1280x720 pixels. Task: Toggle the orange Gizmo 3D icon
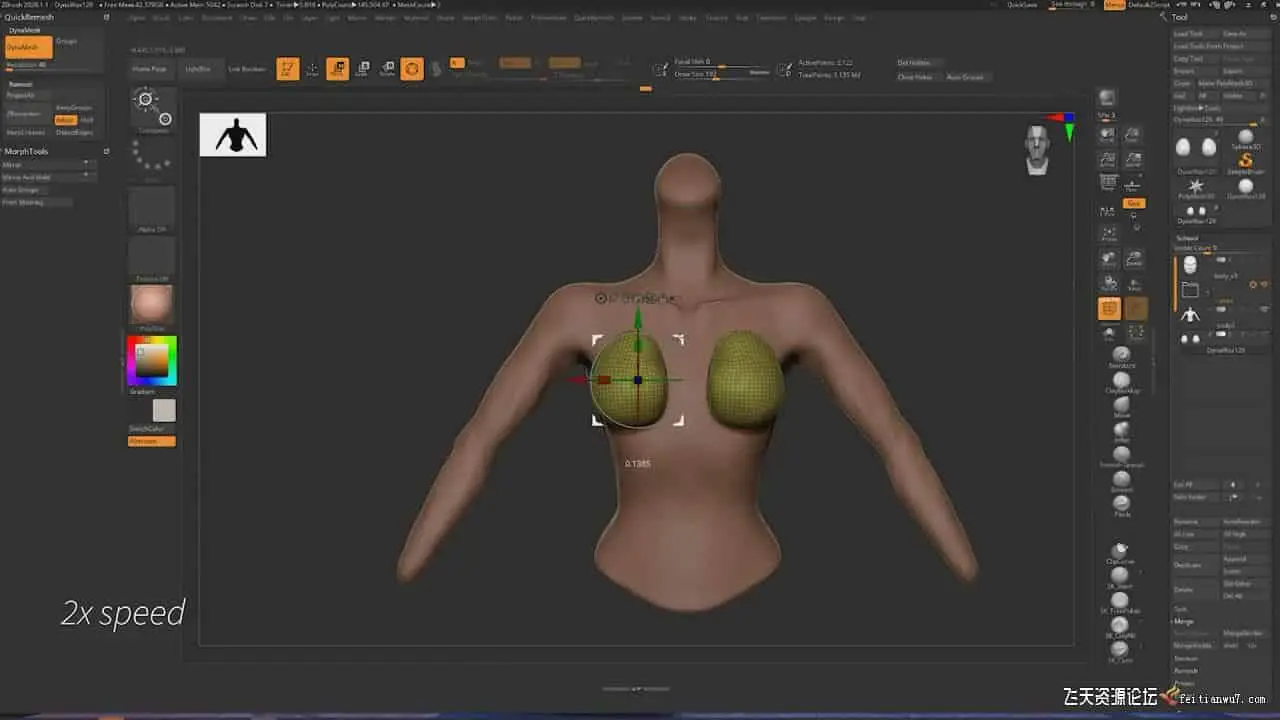[x=412, y=69]
